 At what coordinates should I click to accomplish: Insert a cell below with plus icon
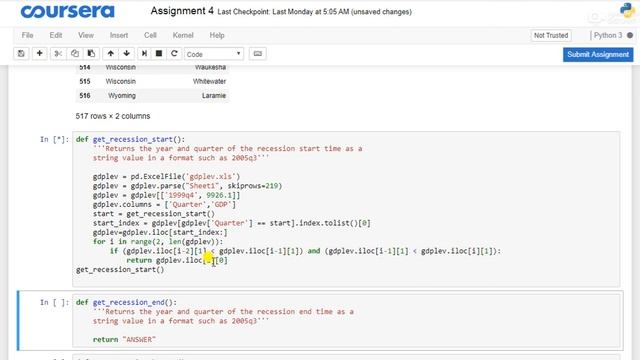[40, 53]
